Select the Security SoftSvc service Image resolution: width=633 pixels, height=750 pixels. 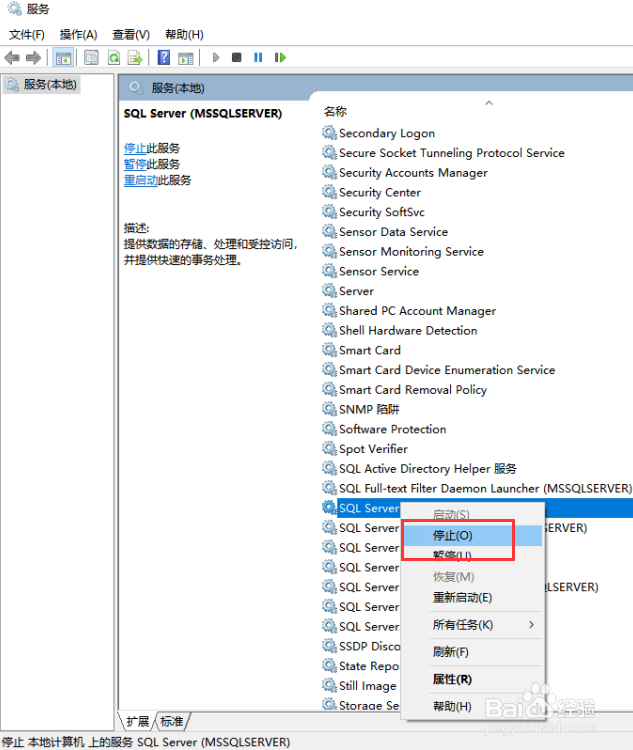click(381, 212)
